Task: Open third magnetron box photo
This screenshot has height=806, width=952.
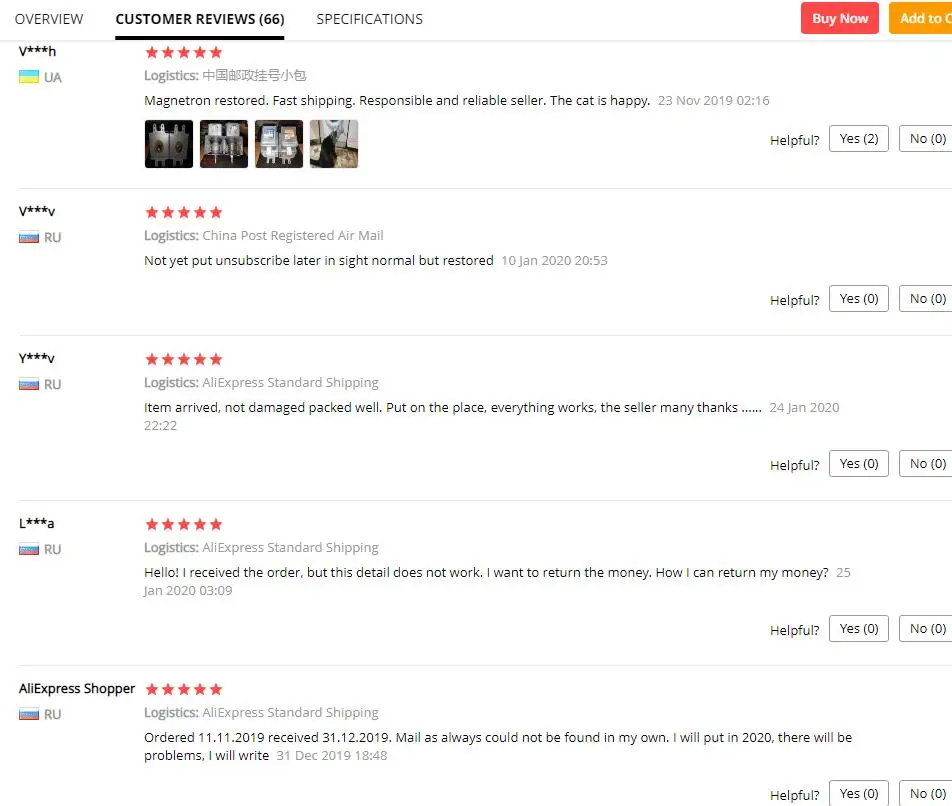Action: tap(279, 144)
